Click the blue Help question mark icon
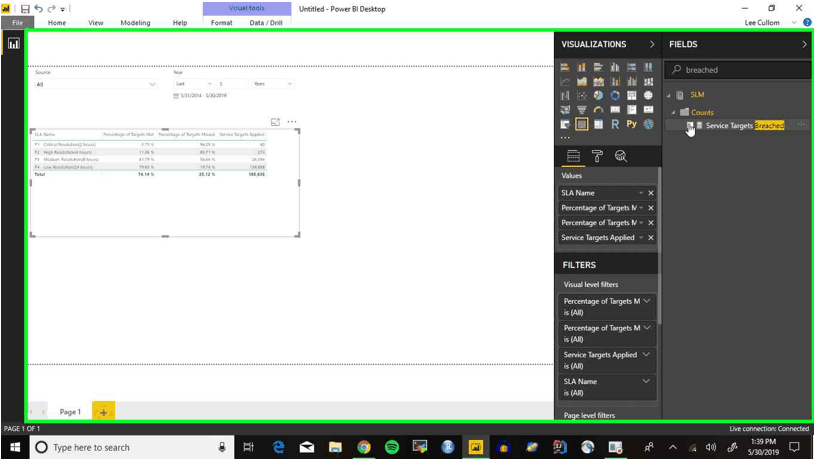The width and height of the screenshot is (818, 461). pos(808,22)
